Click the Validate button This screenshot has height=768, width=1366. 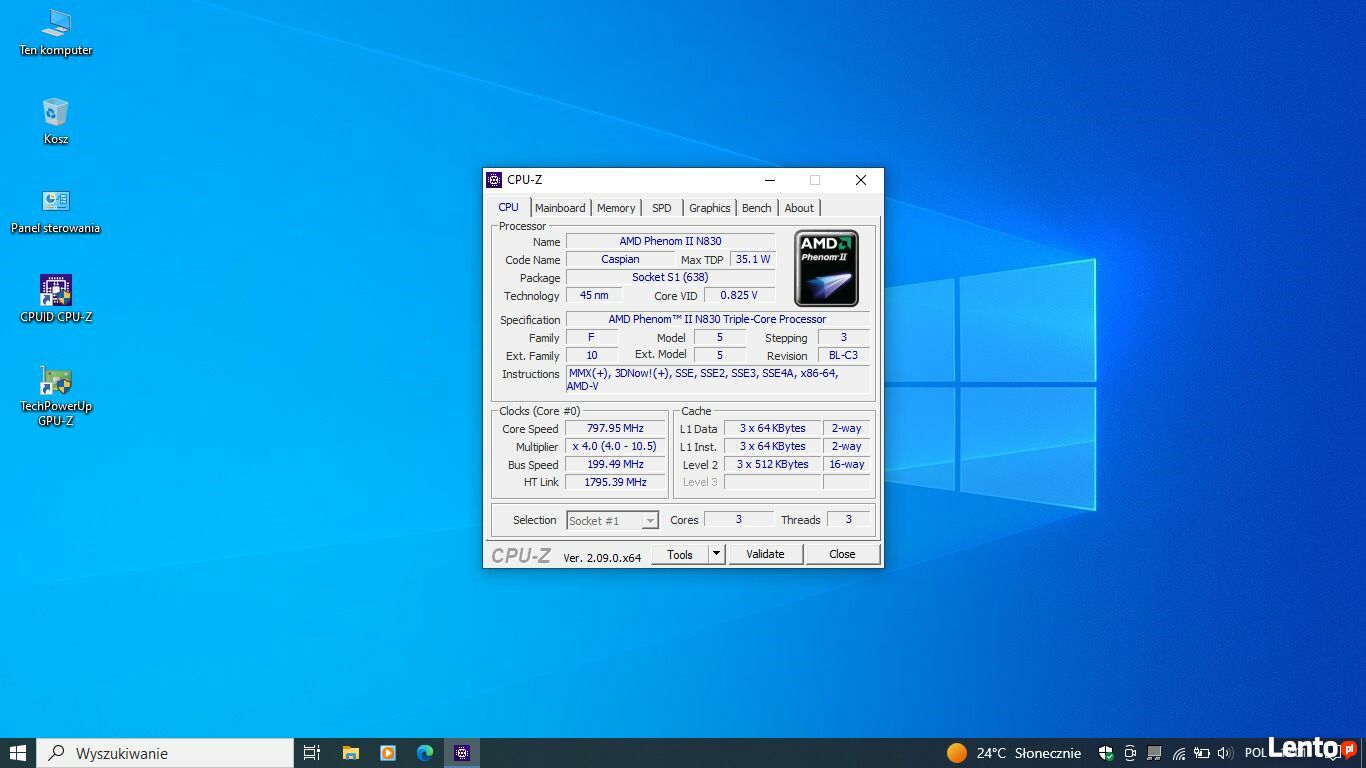click(x=765, y=554)
